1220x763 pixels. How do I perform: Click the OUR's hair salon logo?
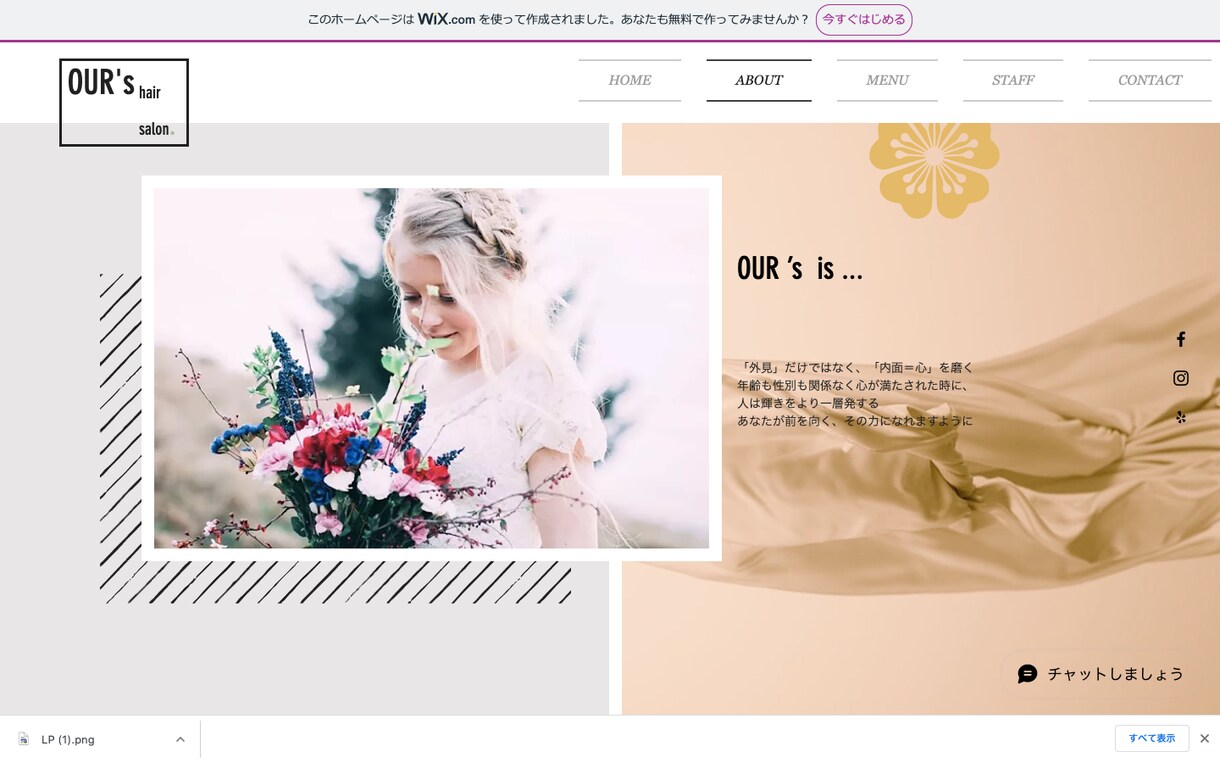pos(124,103)
